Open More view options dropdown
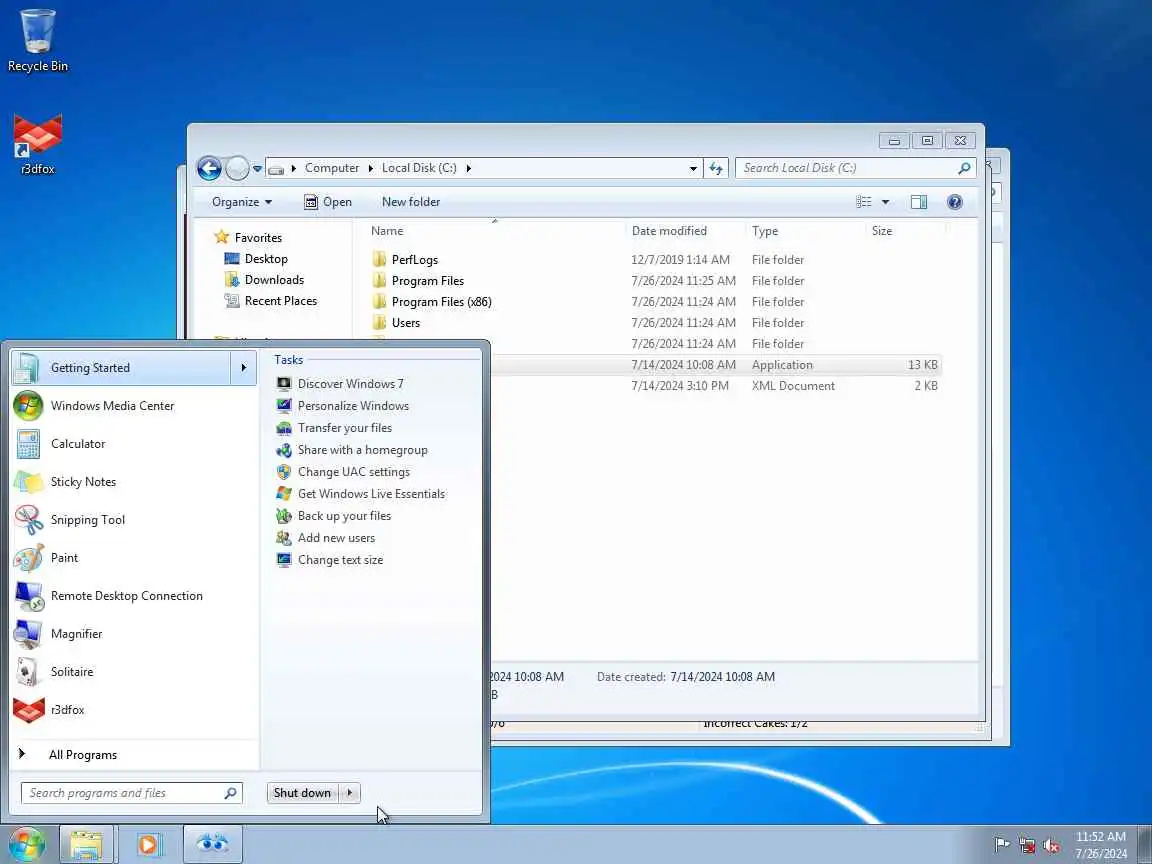This screenshot has height=864, width=1152. (885, 202)
